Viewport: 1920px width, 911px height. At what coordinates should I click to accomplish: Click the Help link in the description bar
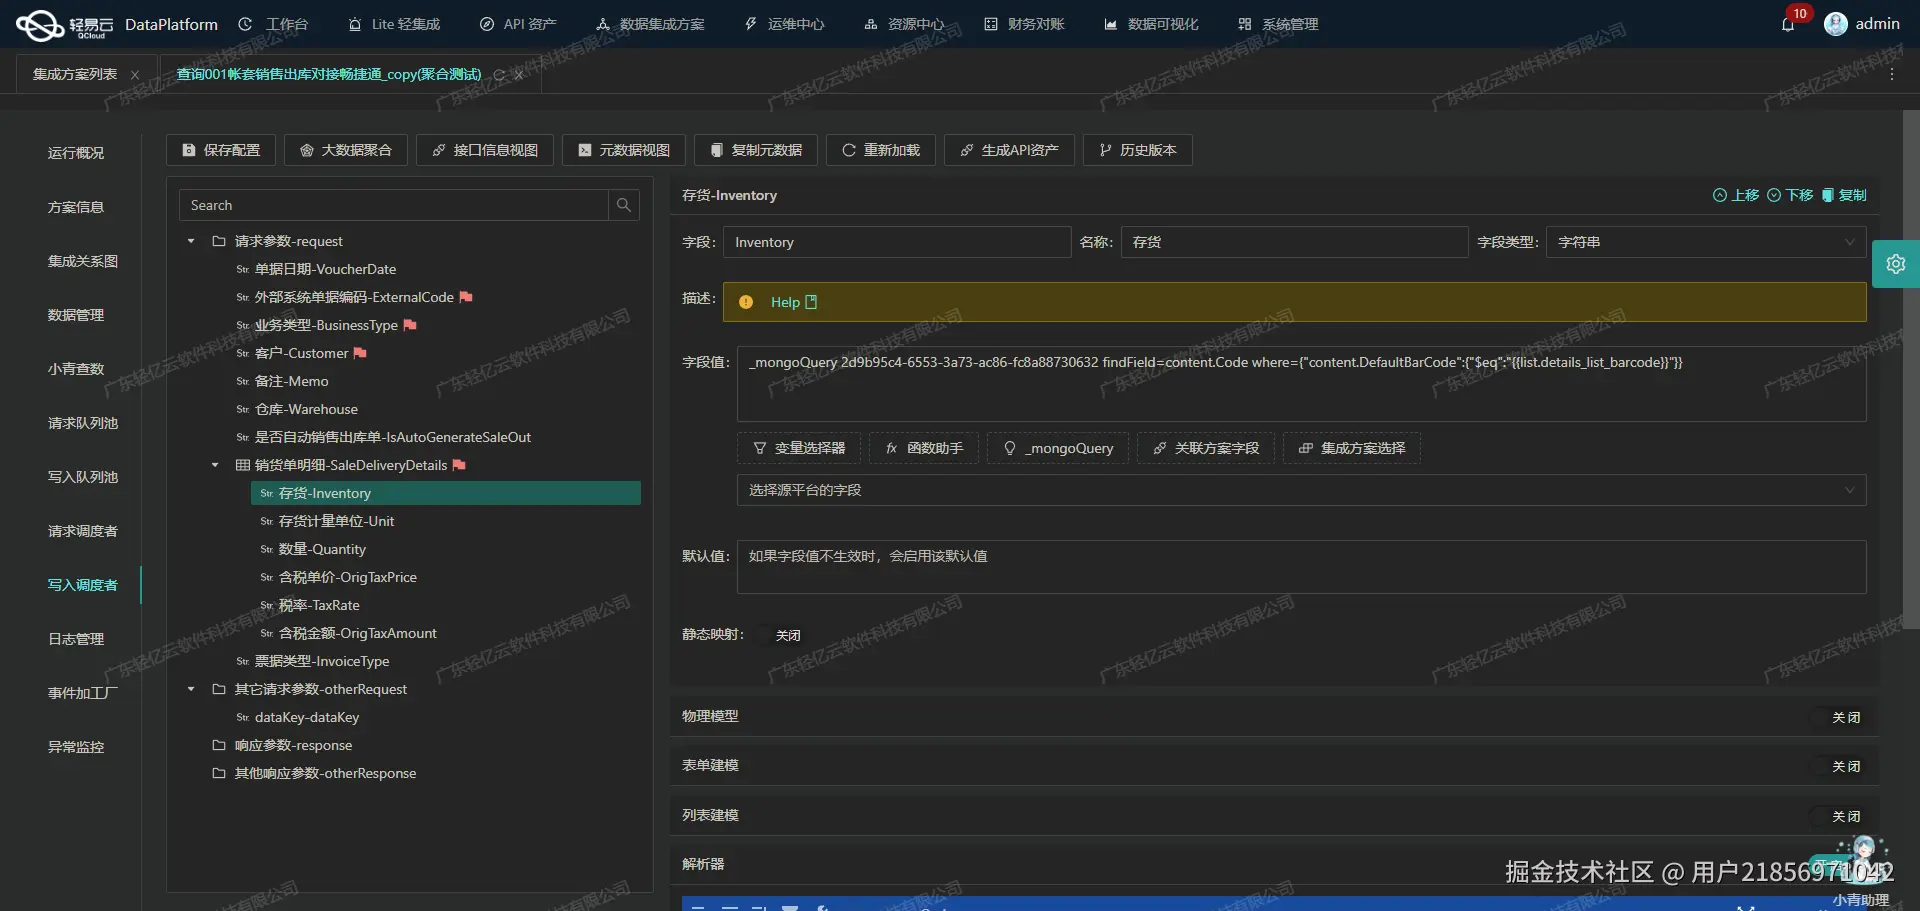[x=786, y=302]
